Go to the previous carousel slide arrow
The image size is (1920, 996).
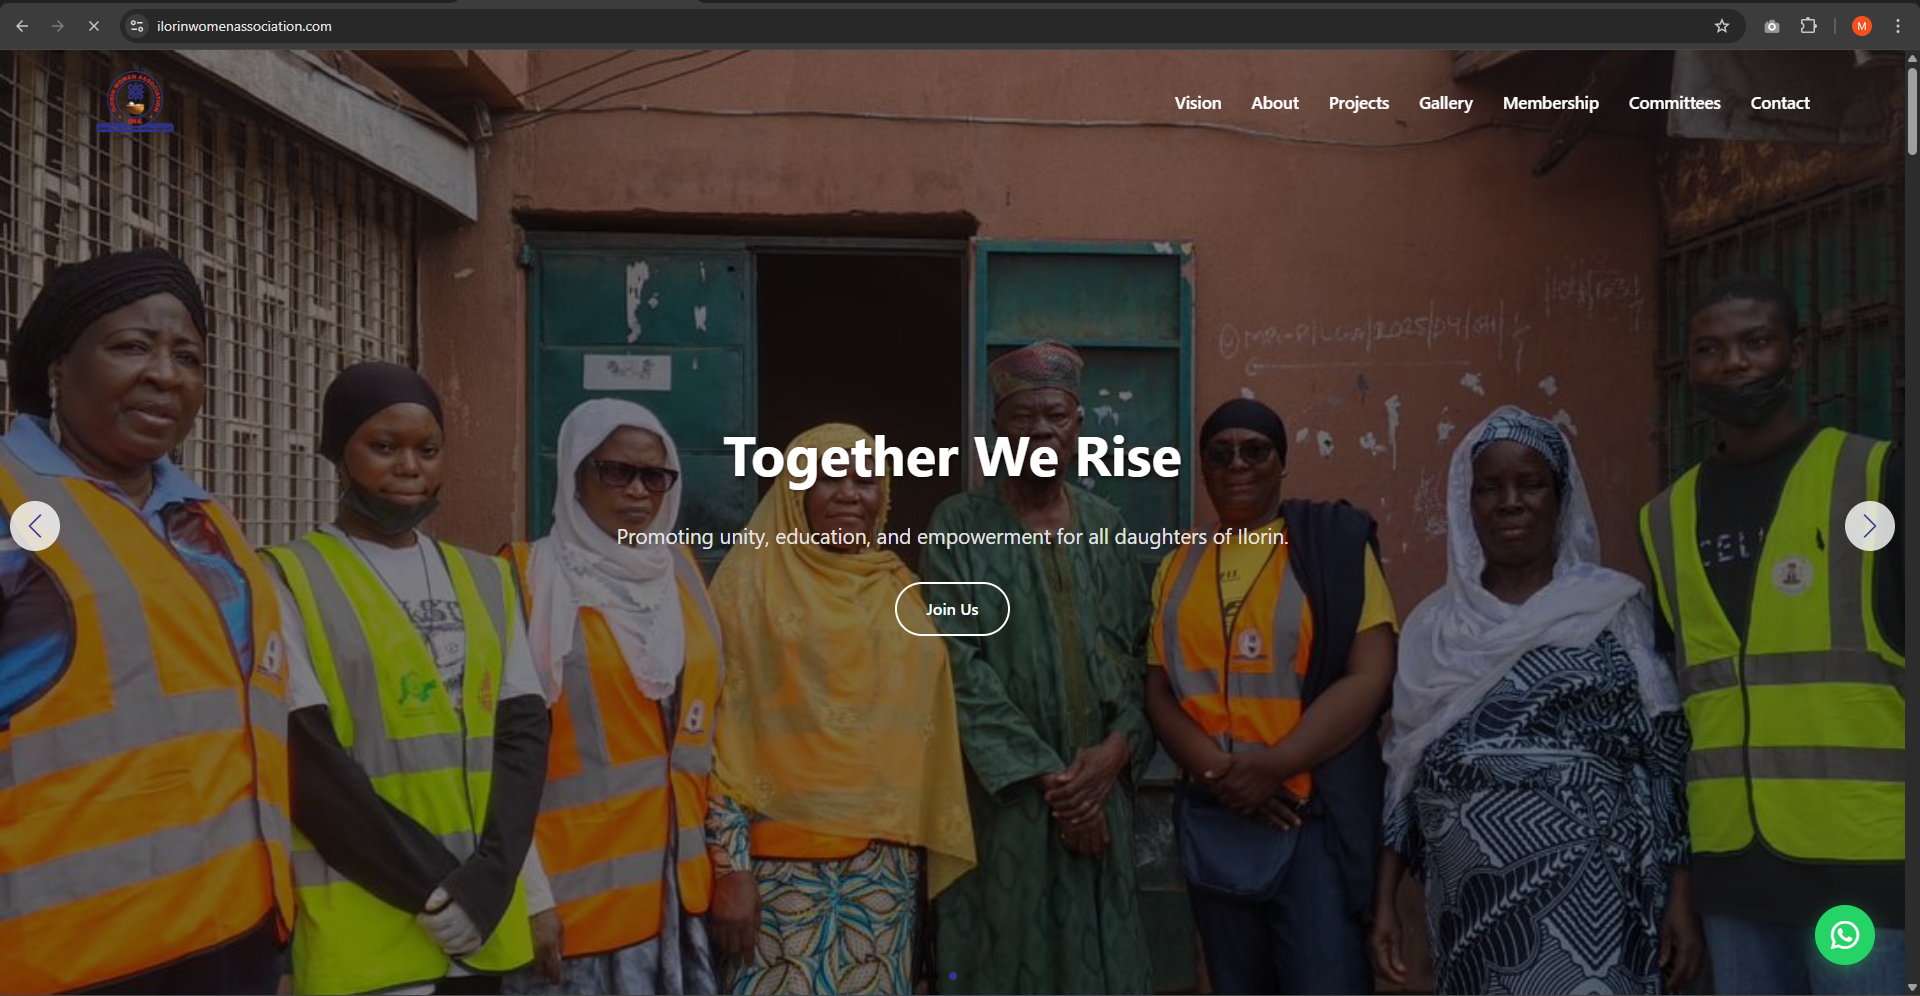point(35,526)
